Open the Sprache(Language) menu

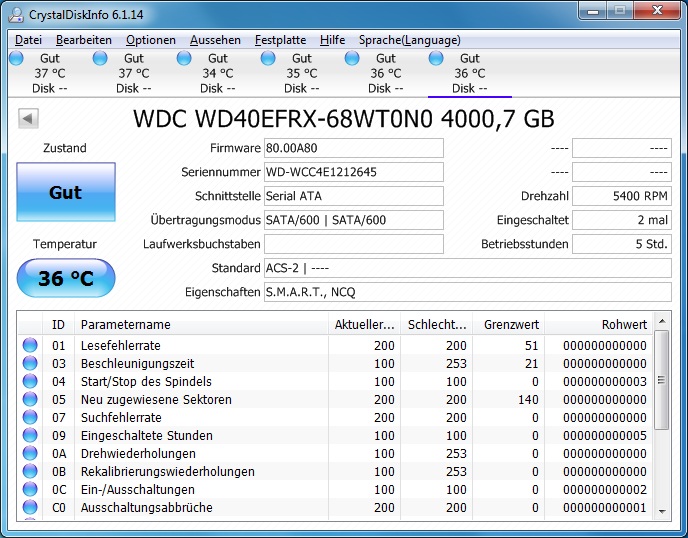(x=410, y=40)
